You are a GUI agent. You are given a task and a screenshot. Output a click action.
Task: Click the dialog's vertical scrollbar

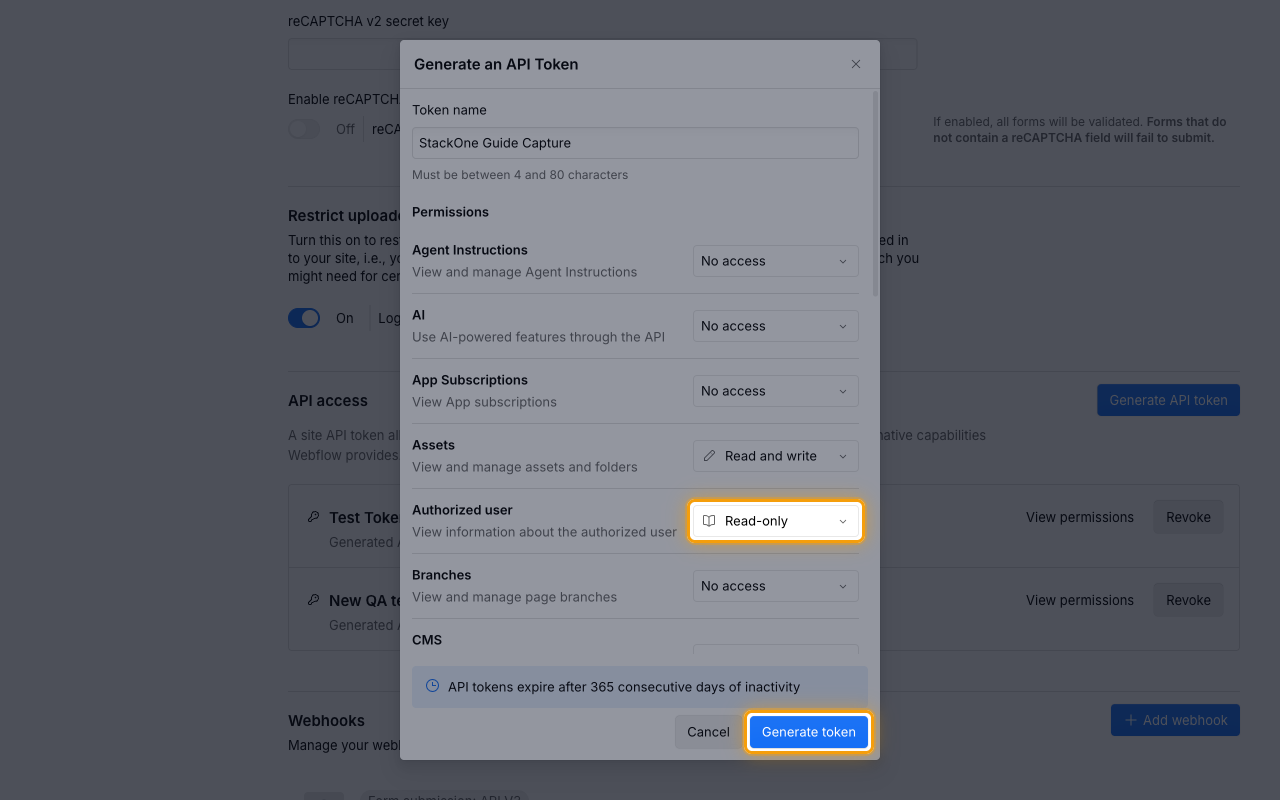(x=876, y=194)
